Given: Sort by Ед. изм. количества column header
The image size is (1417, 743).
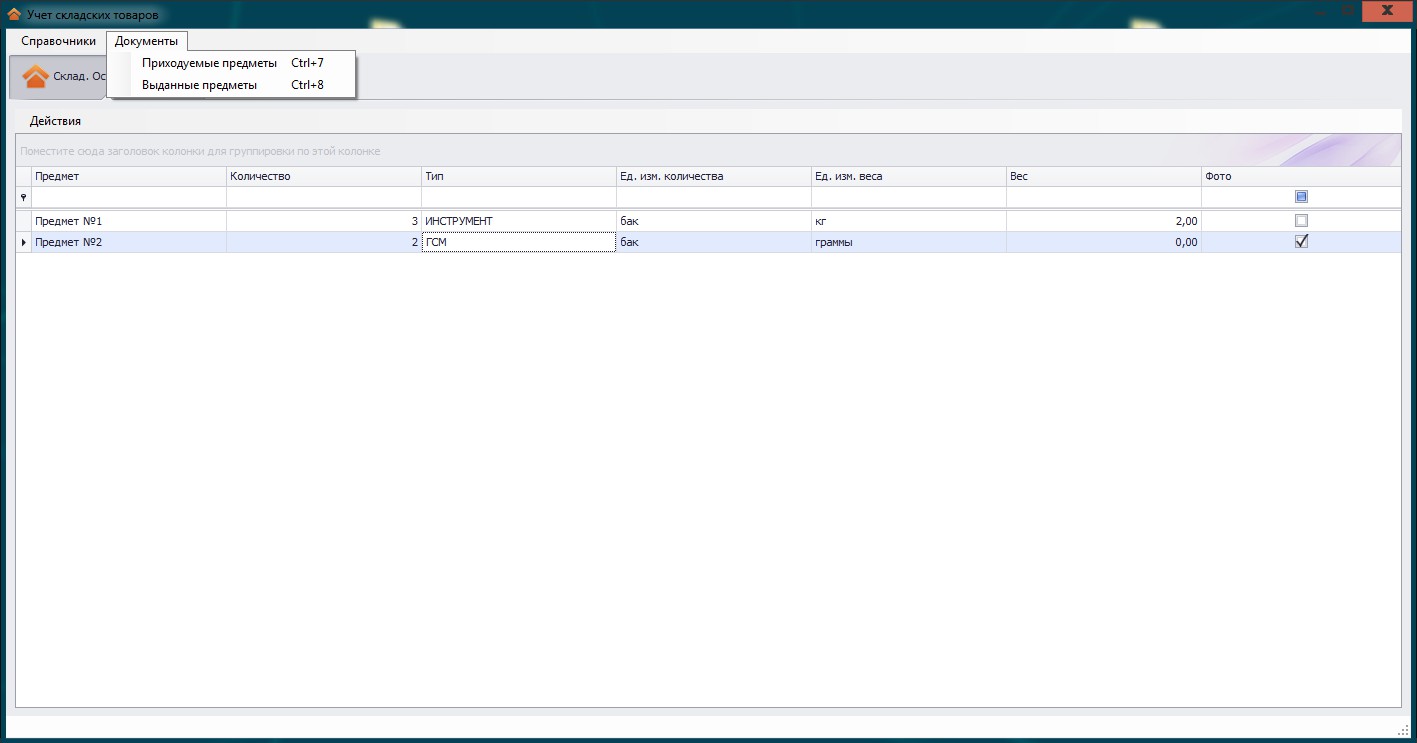Looking at the screenshot, I should 714,176.
